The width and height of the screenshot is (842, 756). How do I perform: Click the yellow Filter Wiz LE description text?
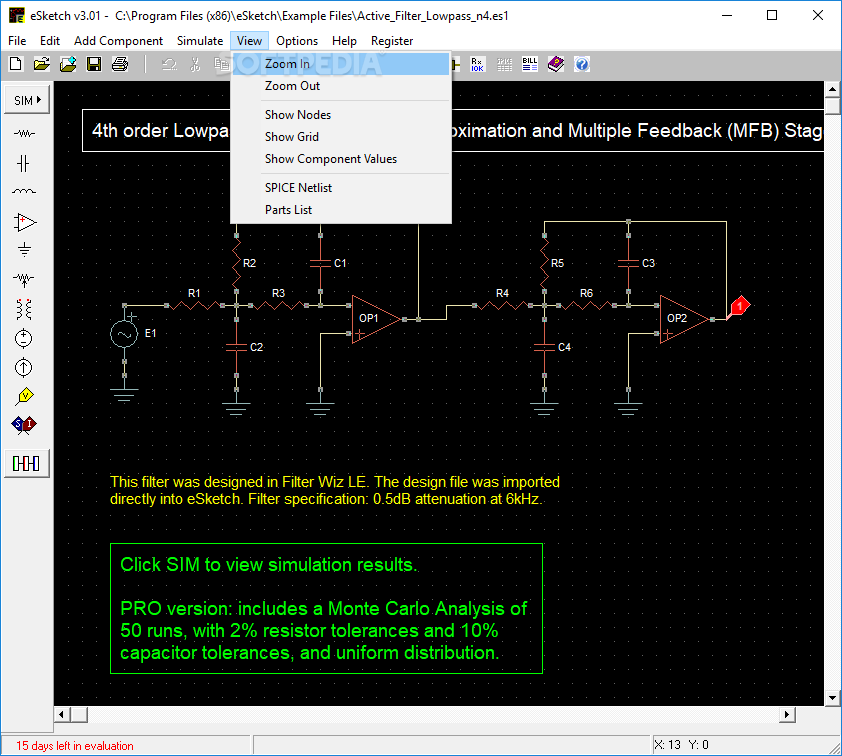[x=335, y=490]
